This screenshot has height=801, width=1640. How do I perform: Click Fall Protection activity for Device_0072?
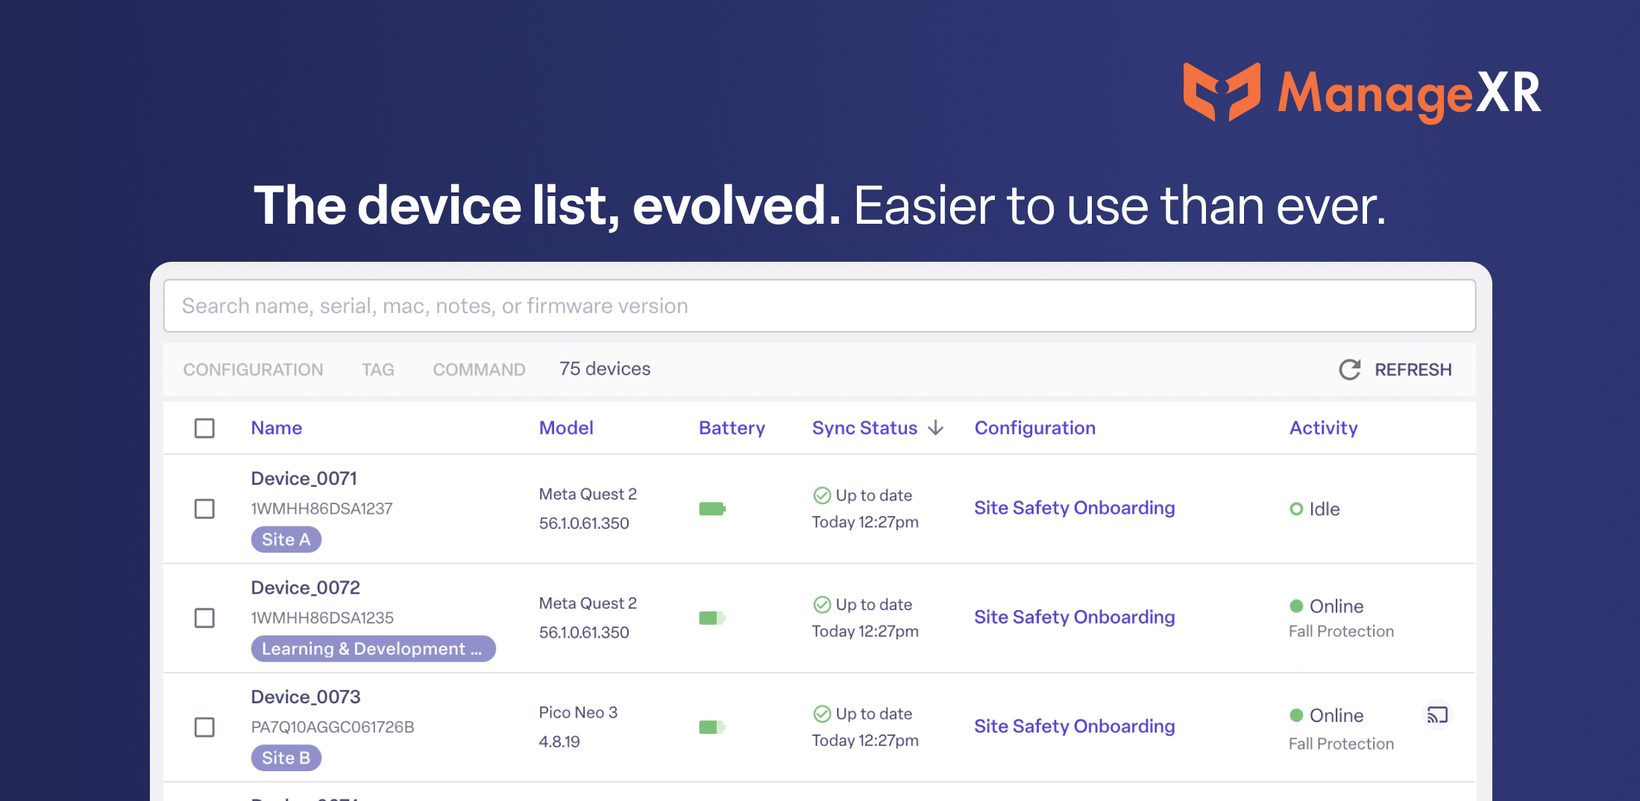[1341, 632]
